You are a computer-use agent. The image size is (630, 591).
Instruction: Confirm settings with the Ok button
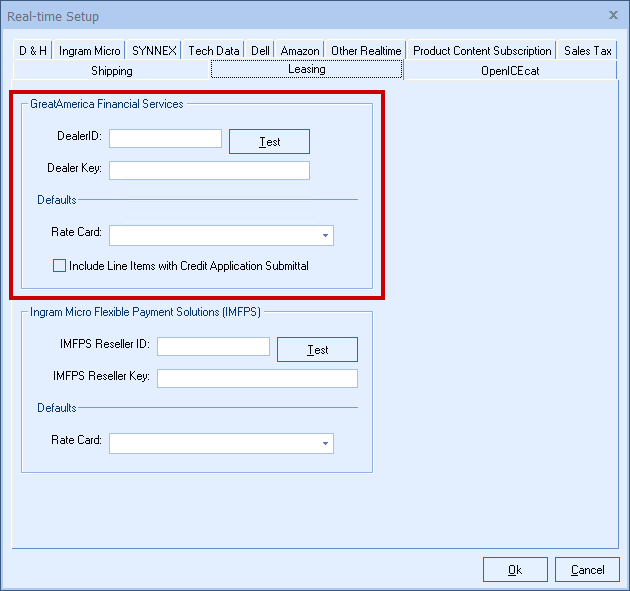tap(515, 570)
